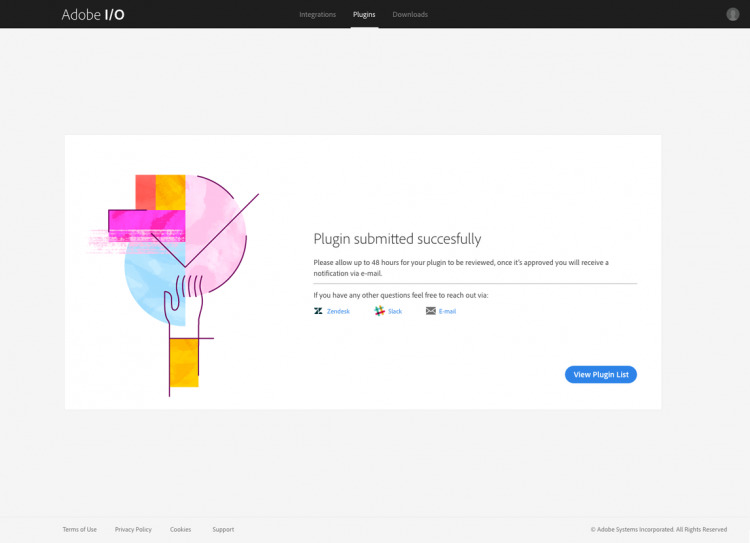
Task: Click the Zendesk logo icon
Action: 318,311
